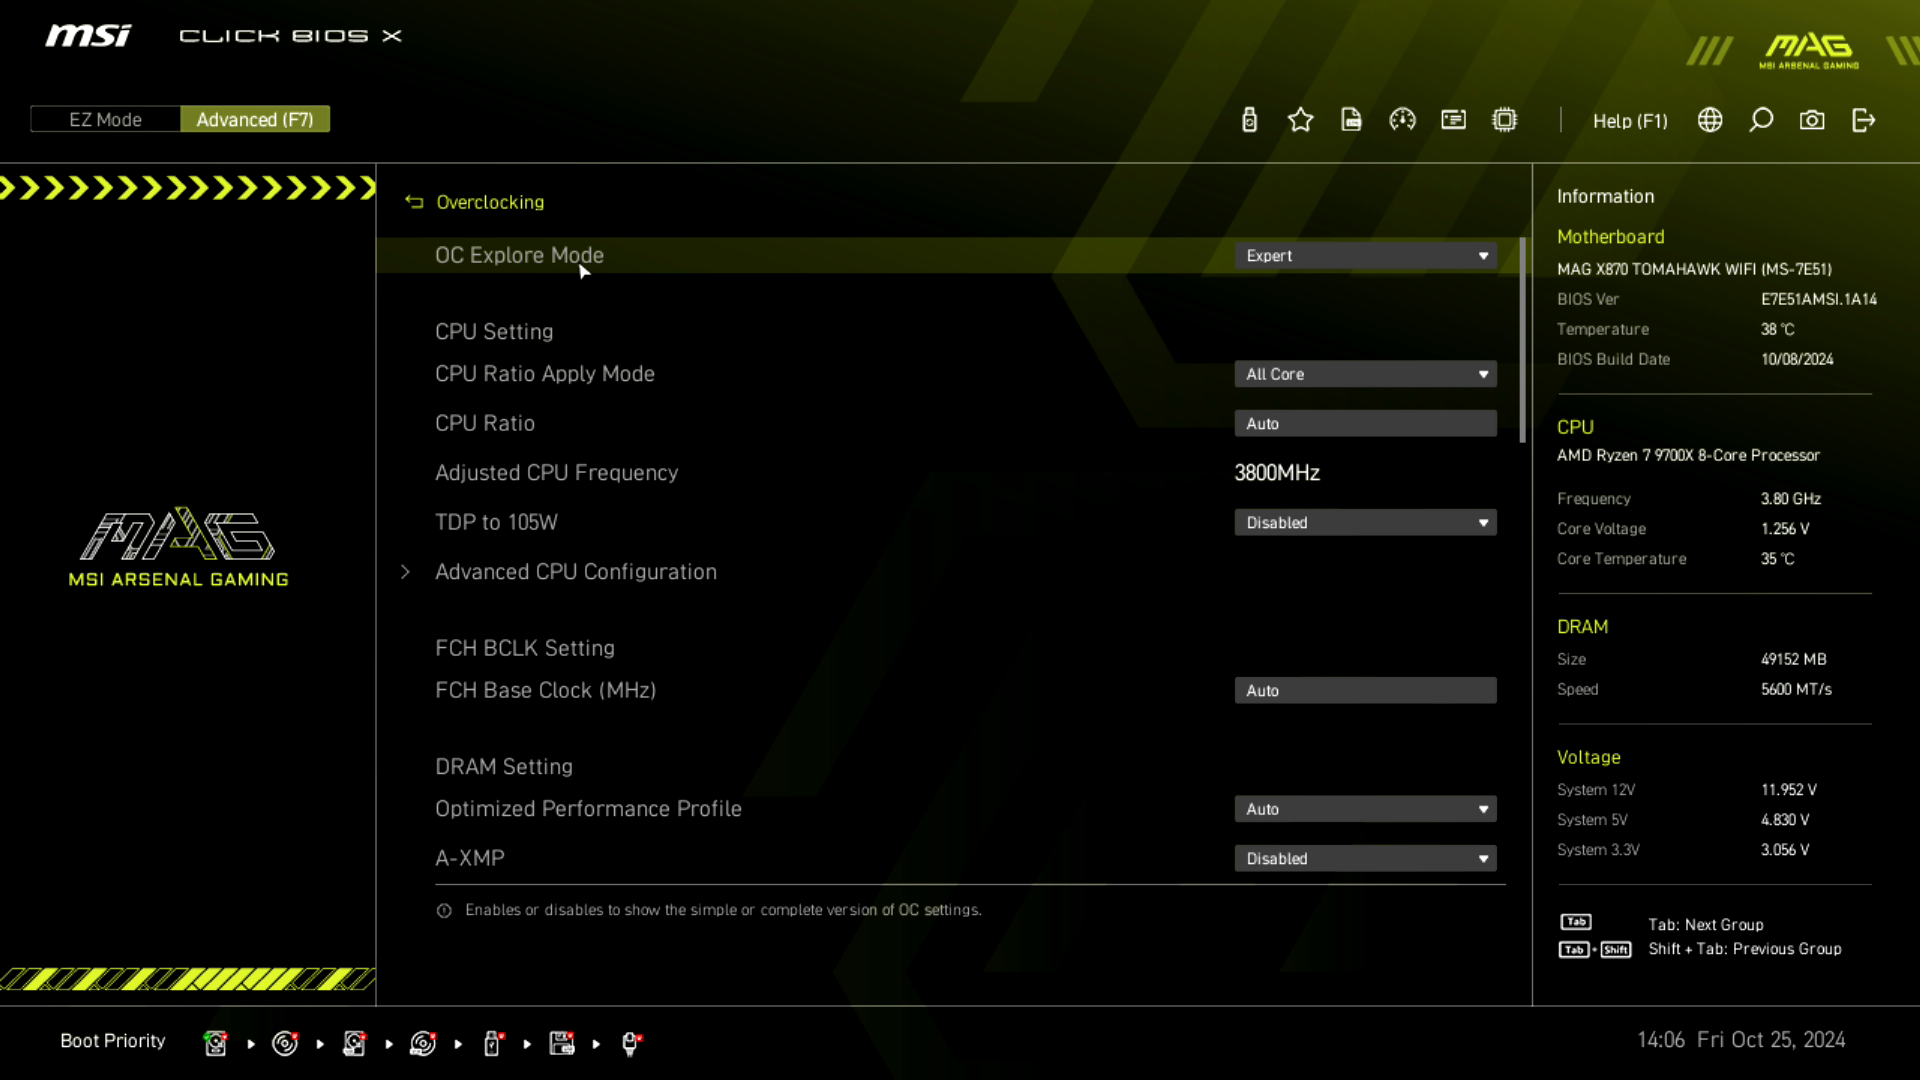
Task: Switch to EZ Mode tab
Action: (104, 120)
